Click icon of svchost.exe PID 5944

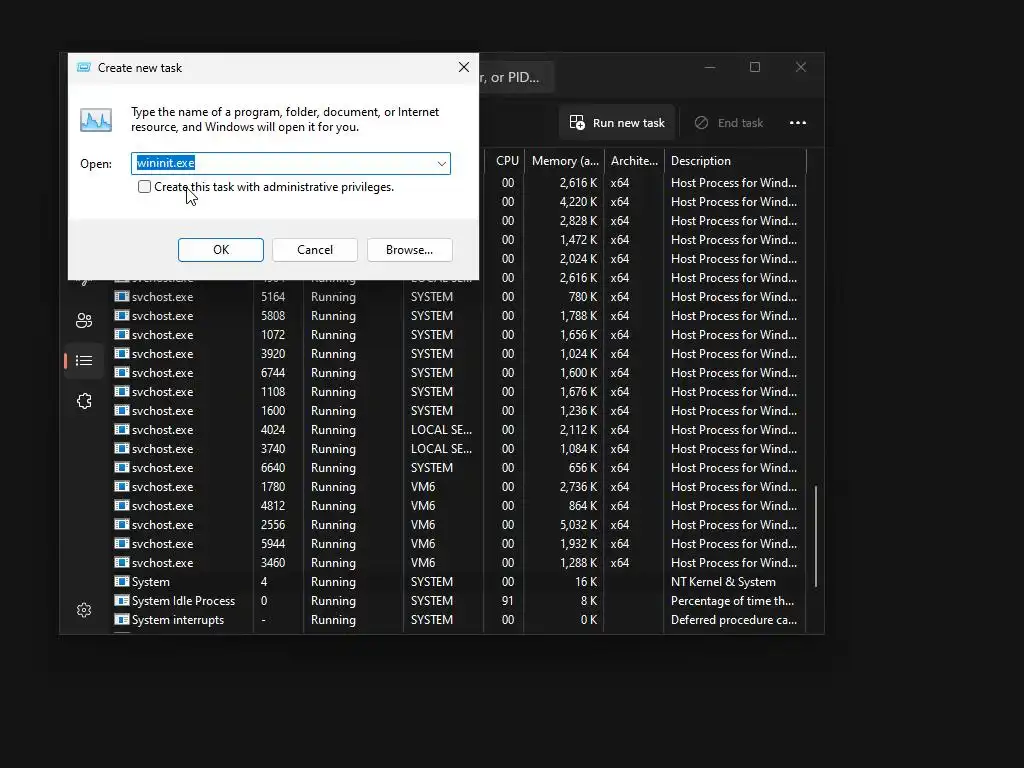click(121, 543)
